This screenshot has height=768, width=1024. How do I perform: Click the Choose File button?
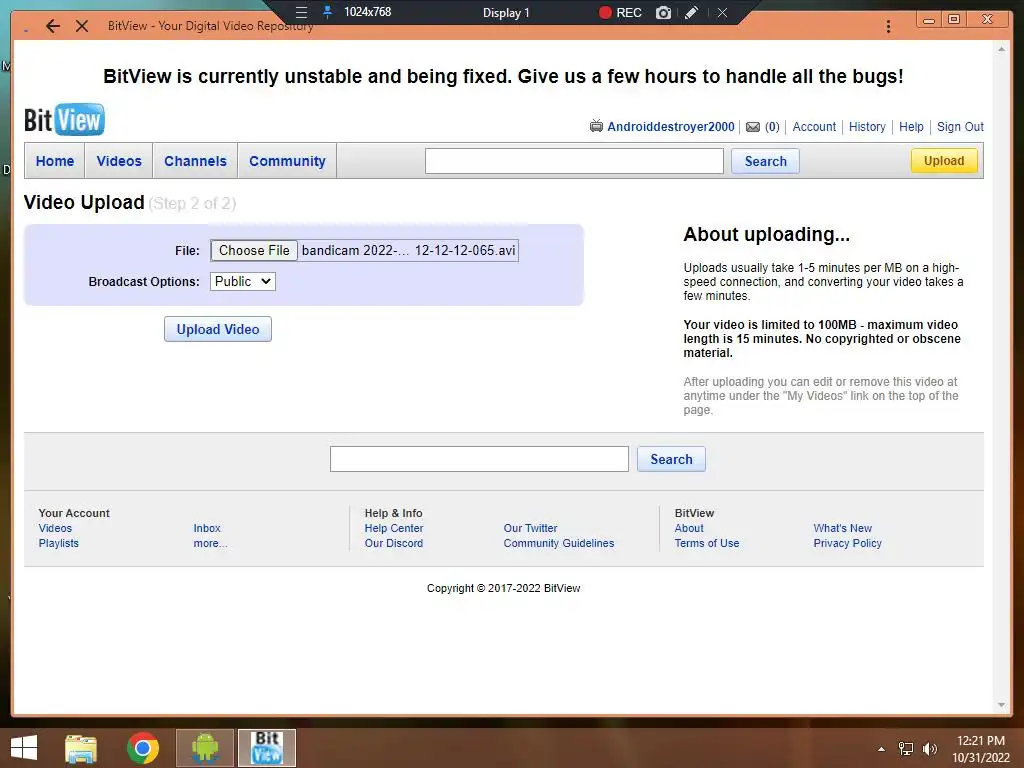coord(254,250)
